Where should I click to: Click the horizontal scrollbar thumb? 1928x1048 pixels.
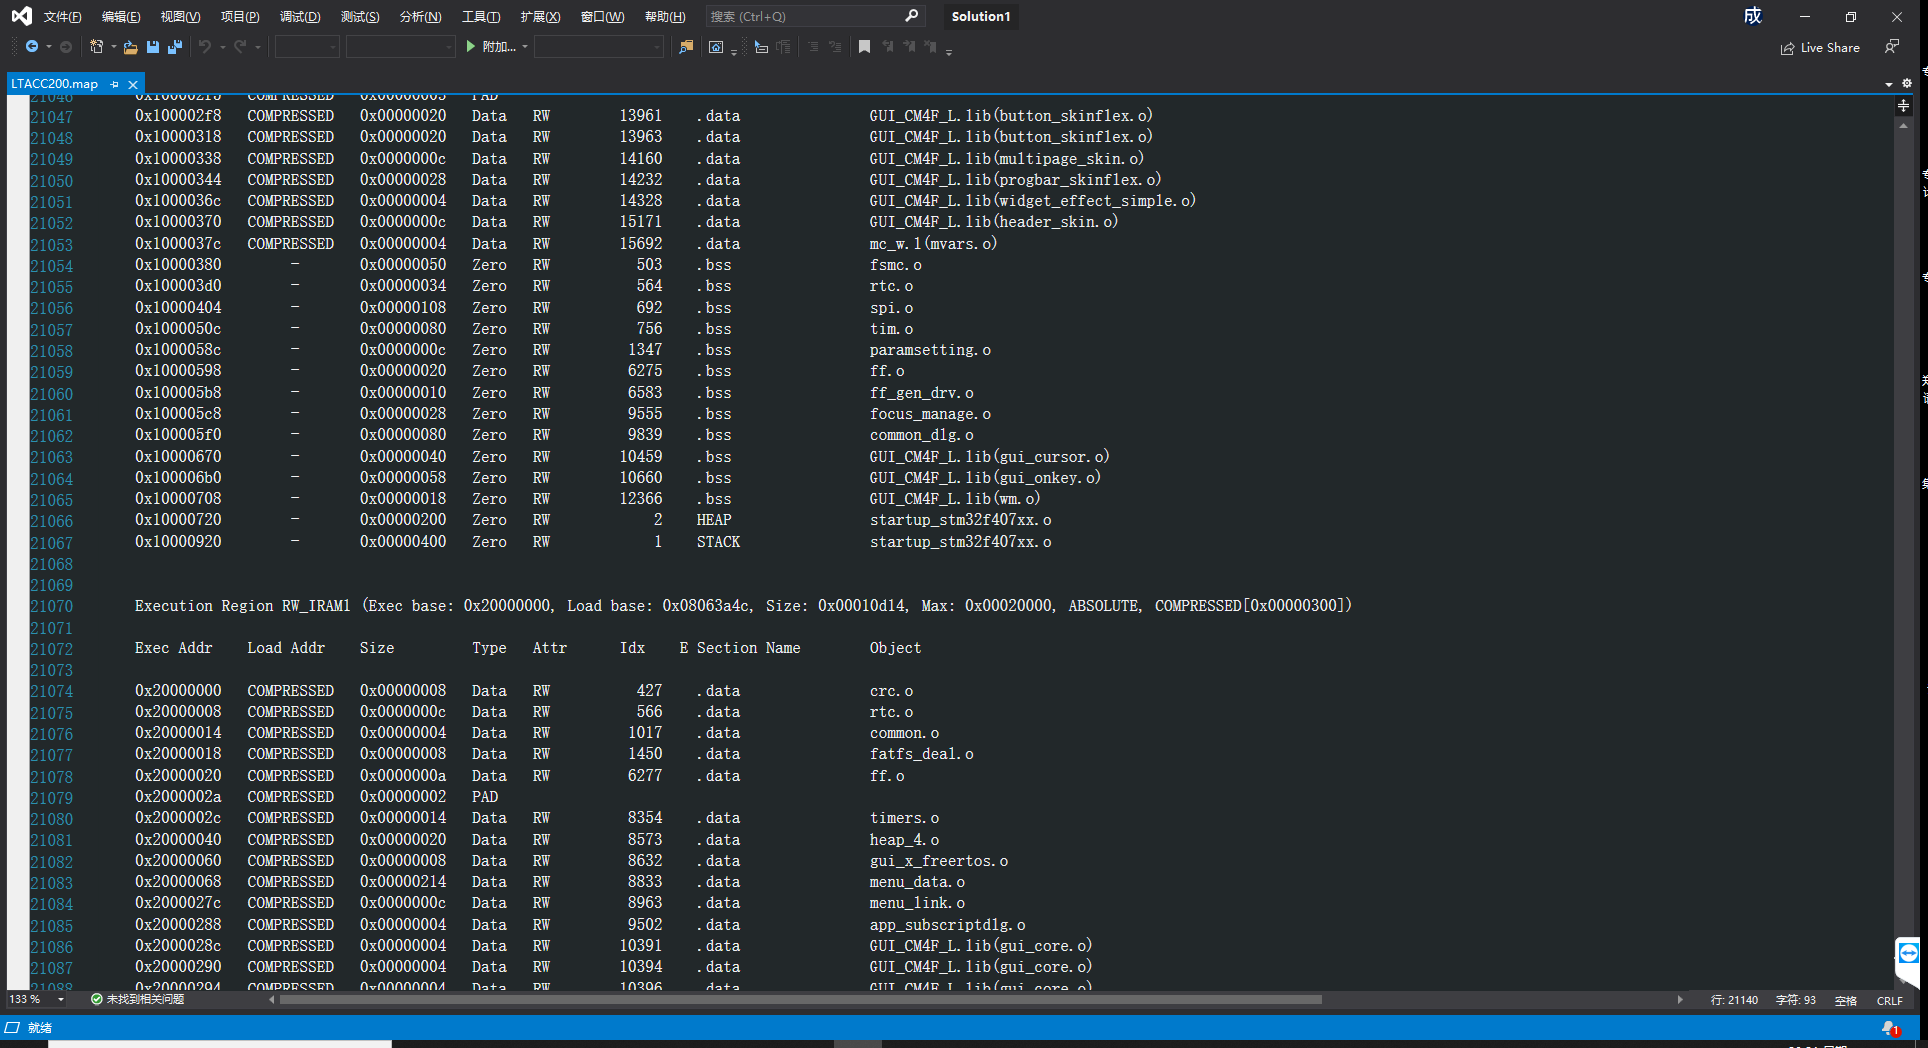coord(800,999)
